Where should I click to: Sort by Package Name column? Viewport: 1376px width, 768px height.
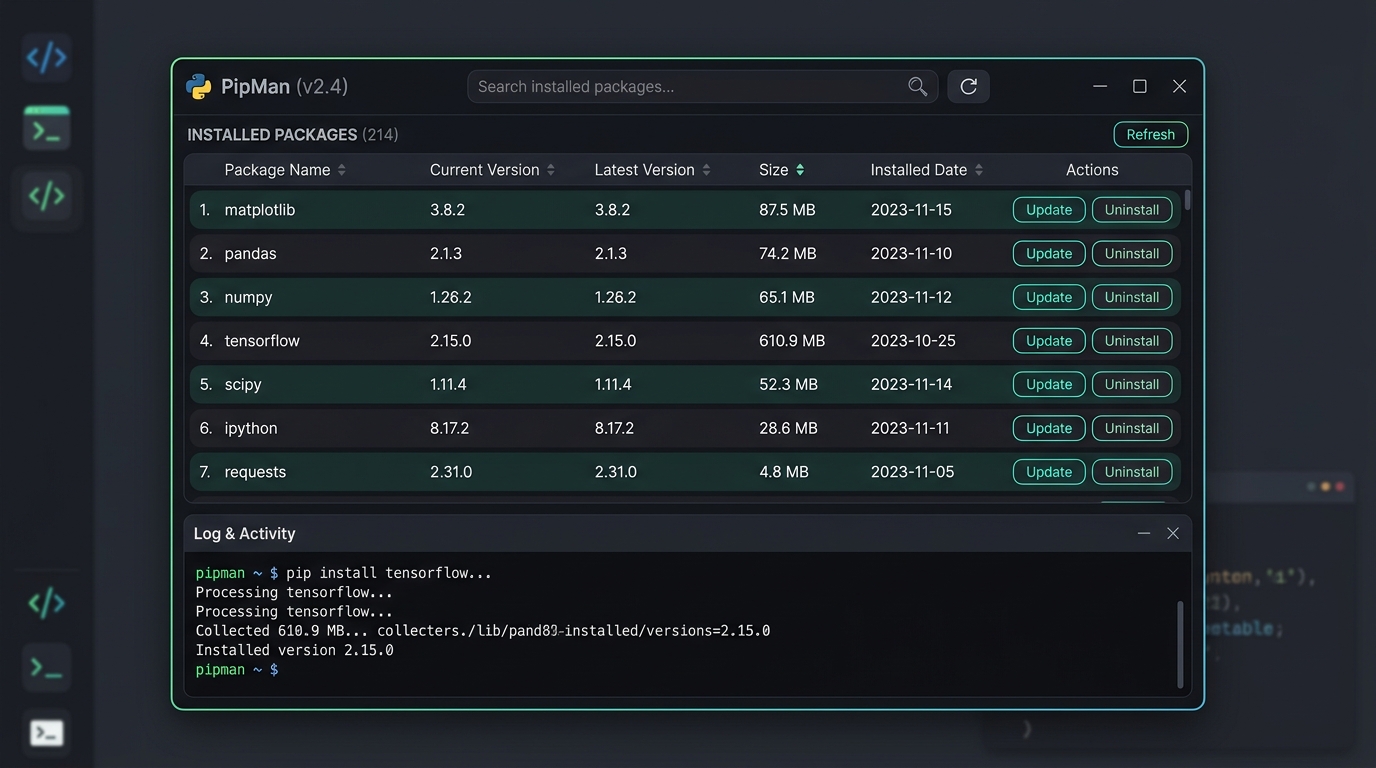pyautogui.click(x=285, y=170)
